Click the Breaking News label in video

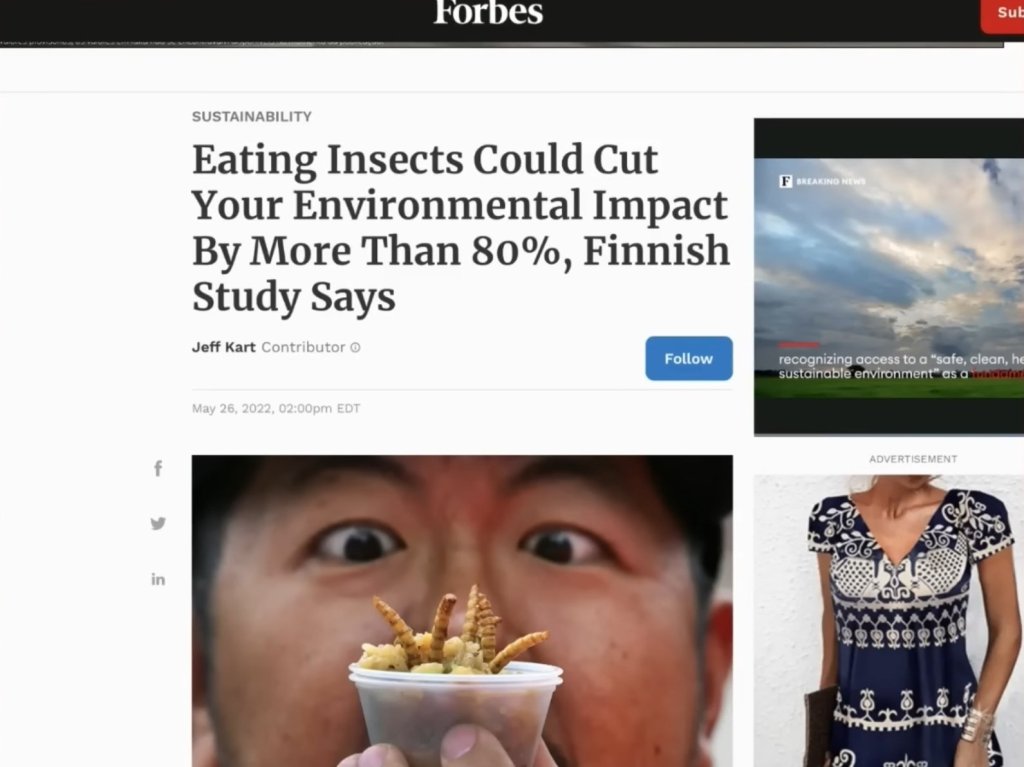tap(831, 182)
